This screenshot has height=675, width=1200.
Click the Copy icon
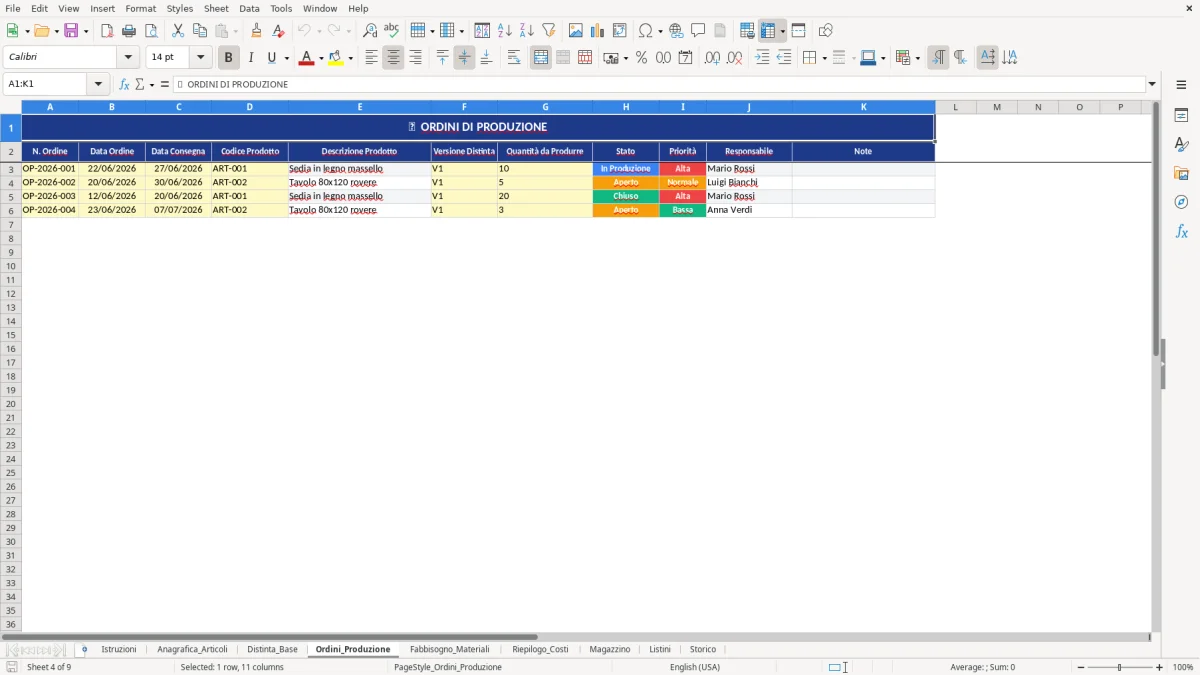click(x=200, y=30)
